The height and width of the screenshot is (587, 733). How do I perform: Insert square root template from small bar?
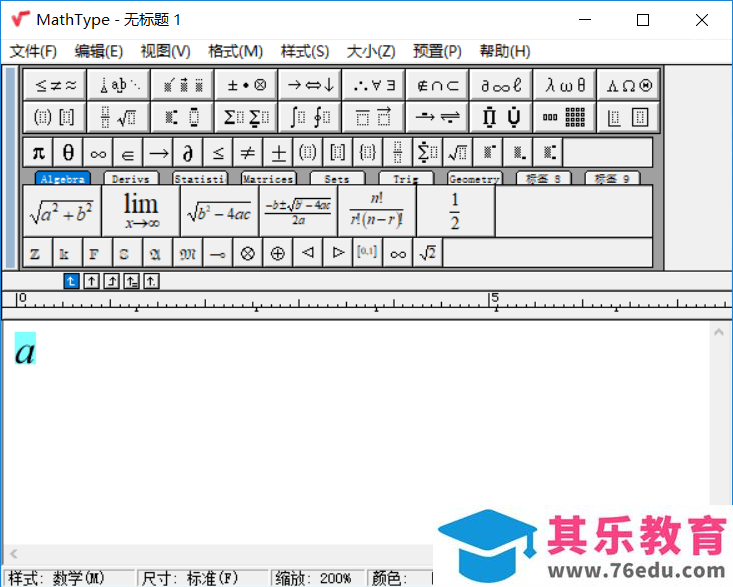click(x=457, y=152)
